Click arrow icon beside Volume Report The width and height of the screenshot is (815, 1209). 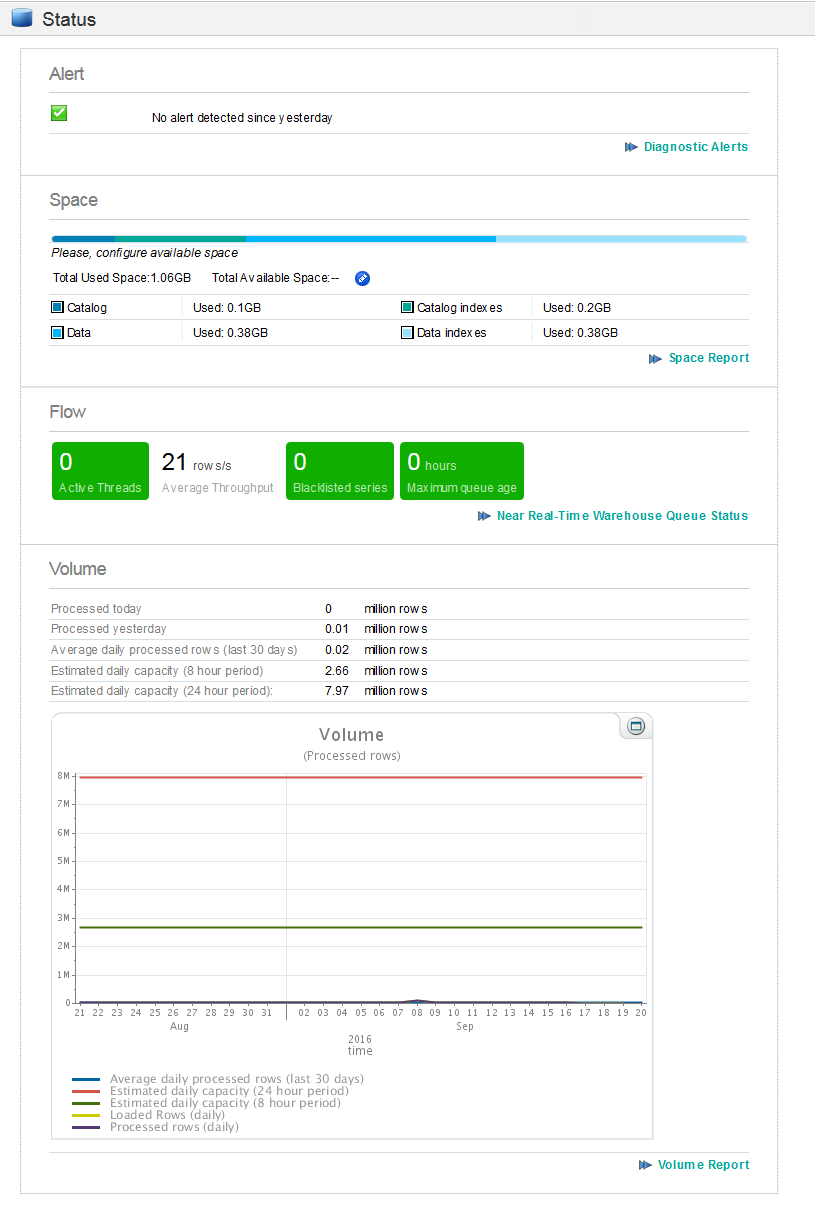[x=645, y=1165]
